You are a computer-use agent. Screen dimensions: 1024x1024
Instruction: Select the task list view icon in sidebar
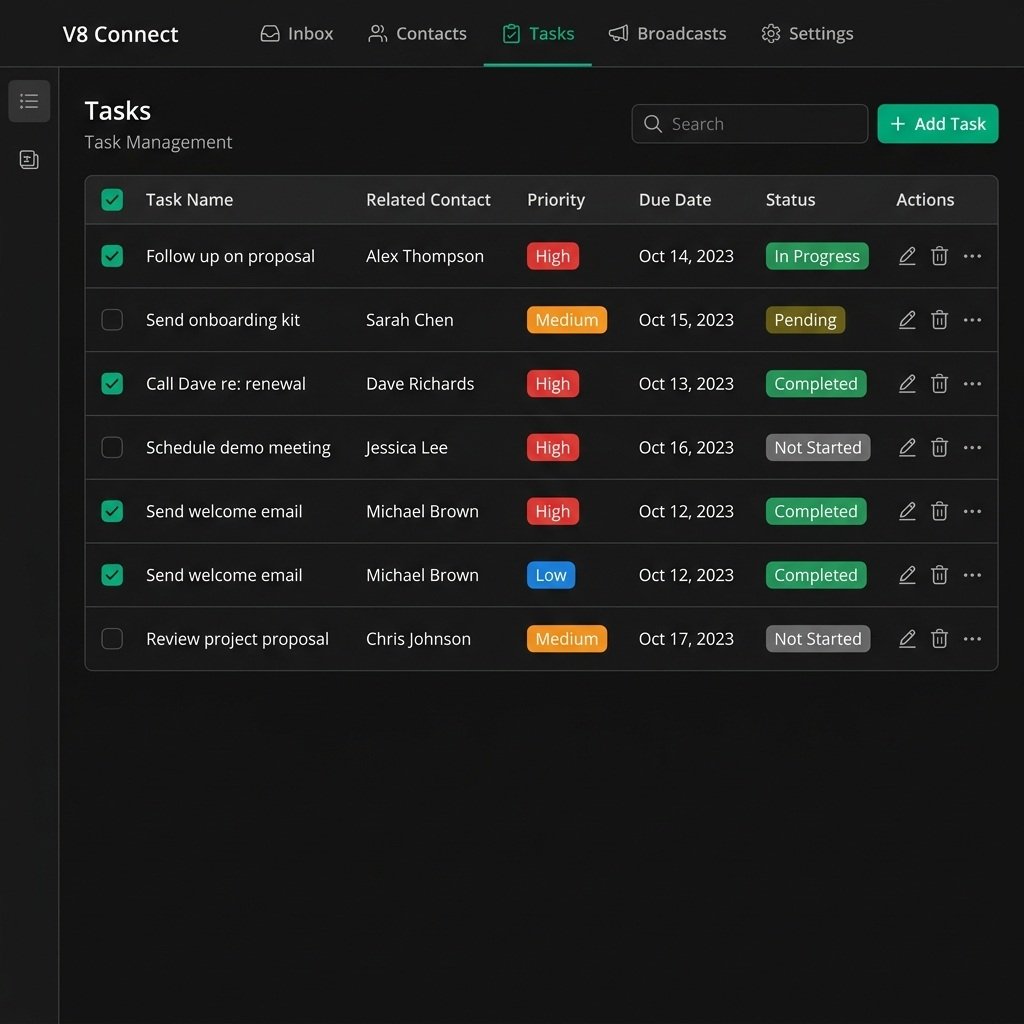click(x=29, y=101)
